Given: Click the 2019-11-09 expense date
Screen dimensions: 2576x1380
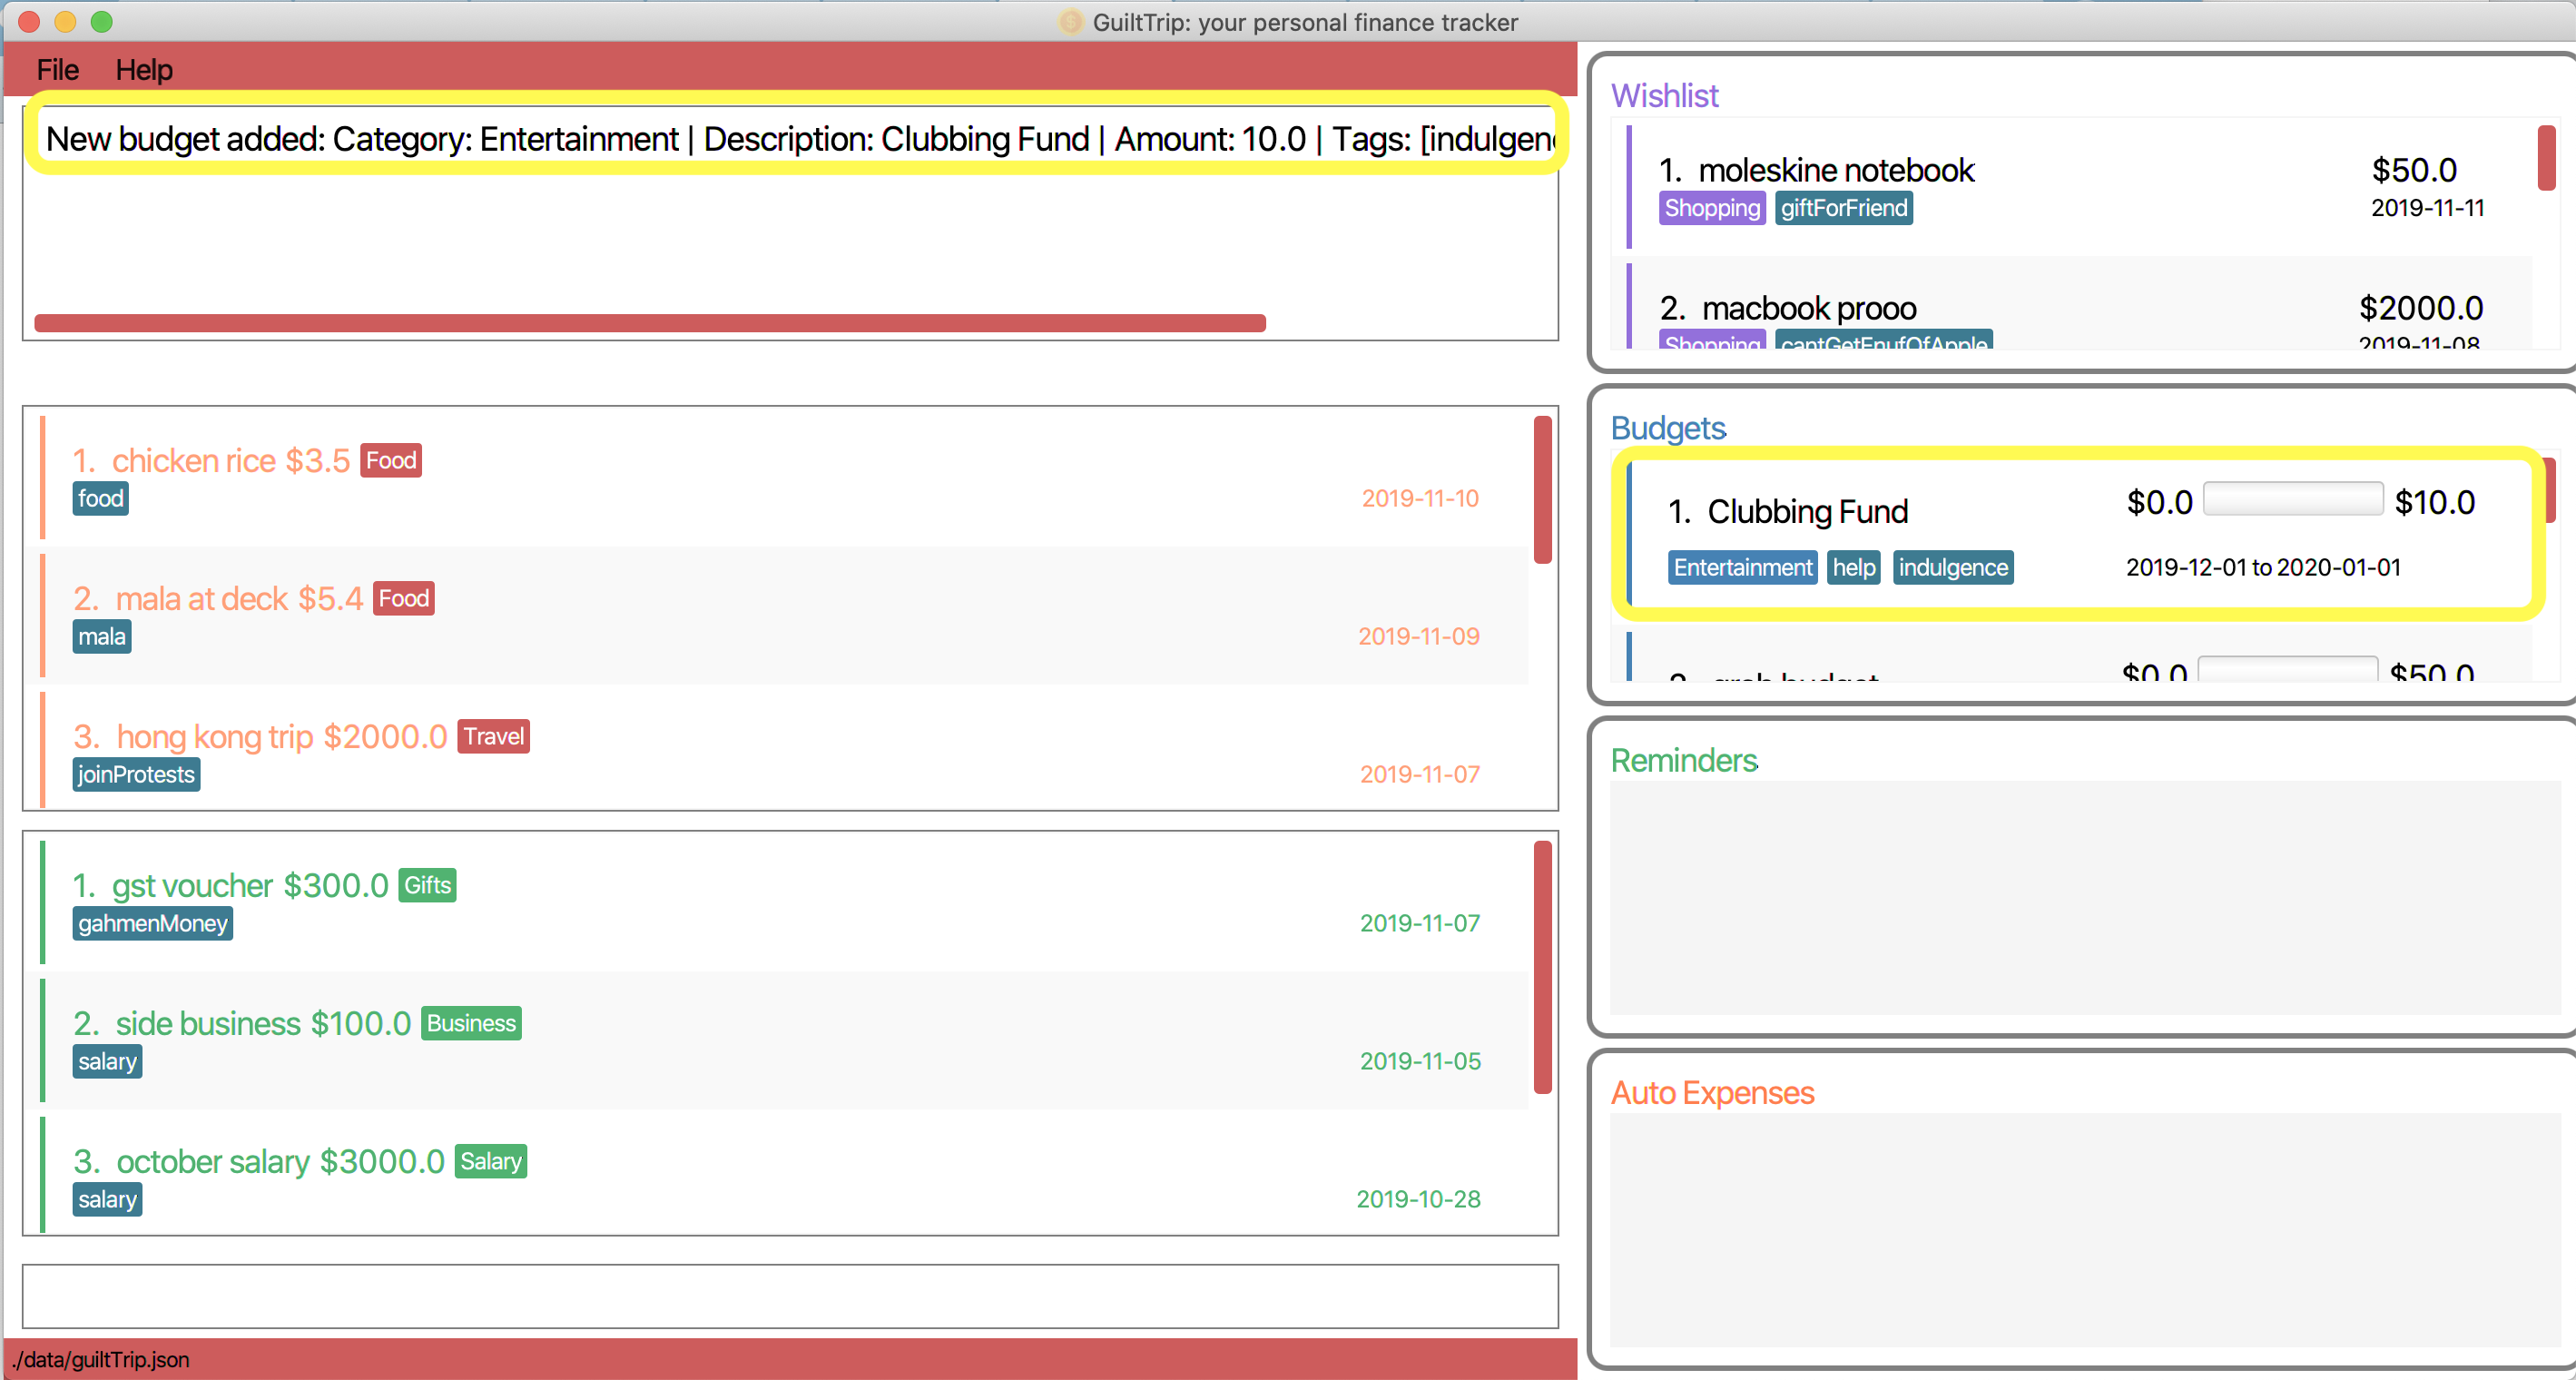Looking at the screenshot, I should 1419,636.
